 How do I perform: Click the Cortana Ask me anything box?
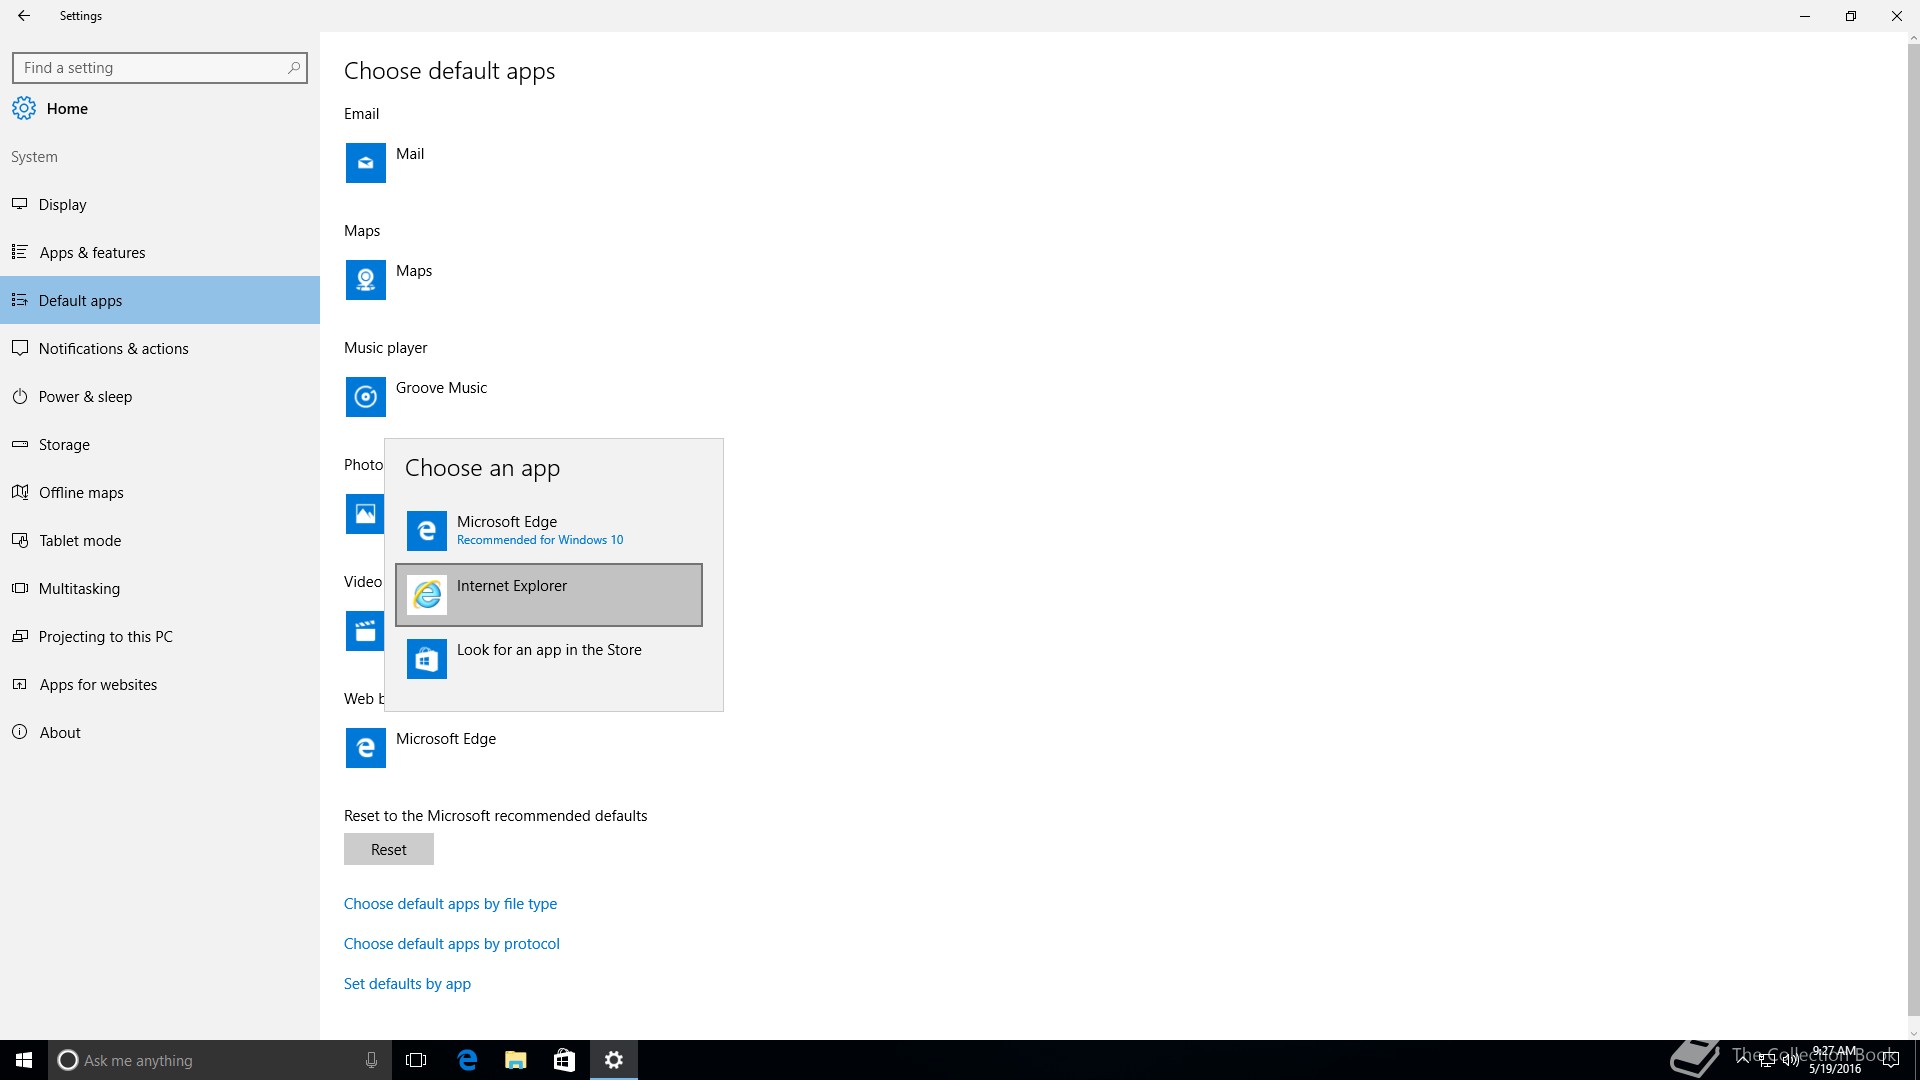[x=219, y=1060]
